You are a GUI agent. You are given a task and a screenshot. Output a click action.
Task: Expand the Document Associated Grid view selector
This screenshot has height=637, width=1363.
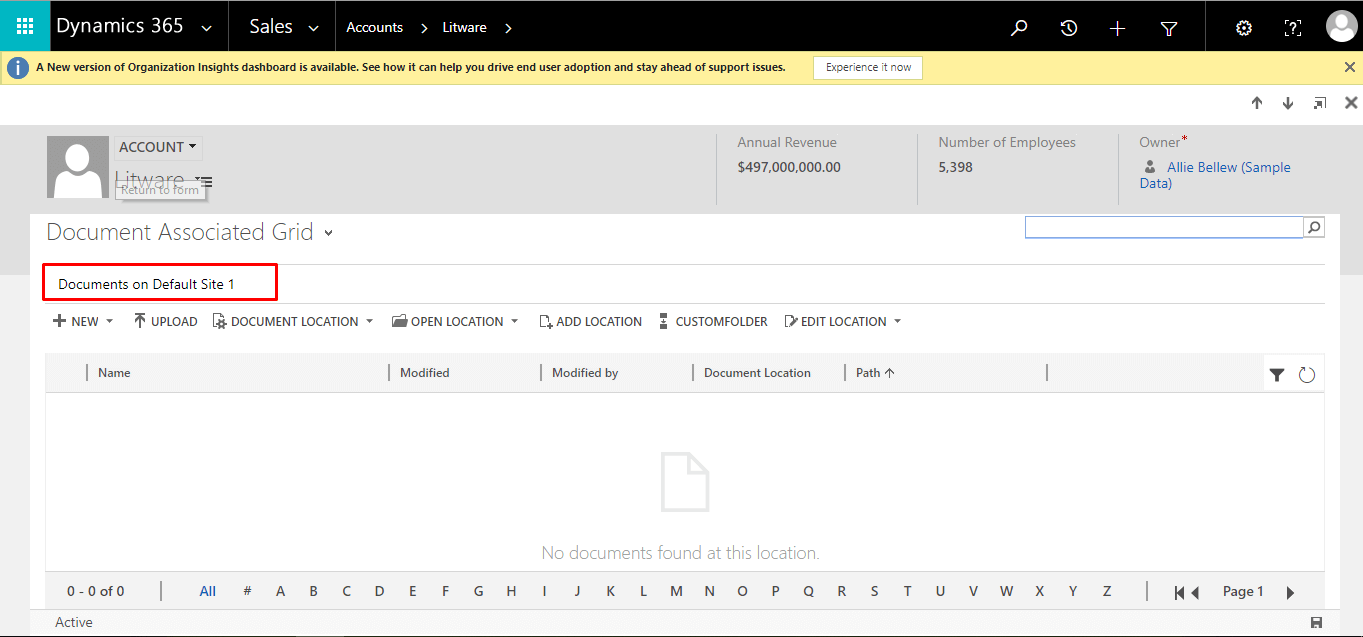click(x=328, y=233)
